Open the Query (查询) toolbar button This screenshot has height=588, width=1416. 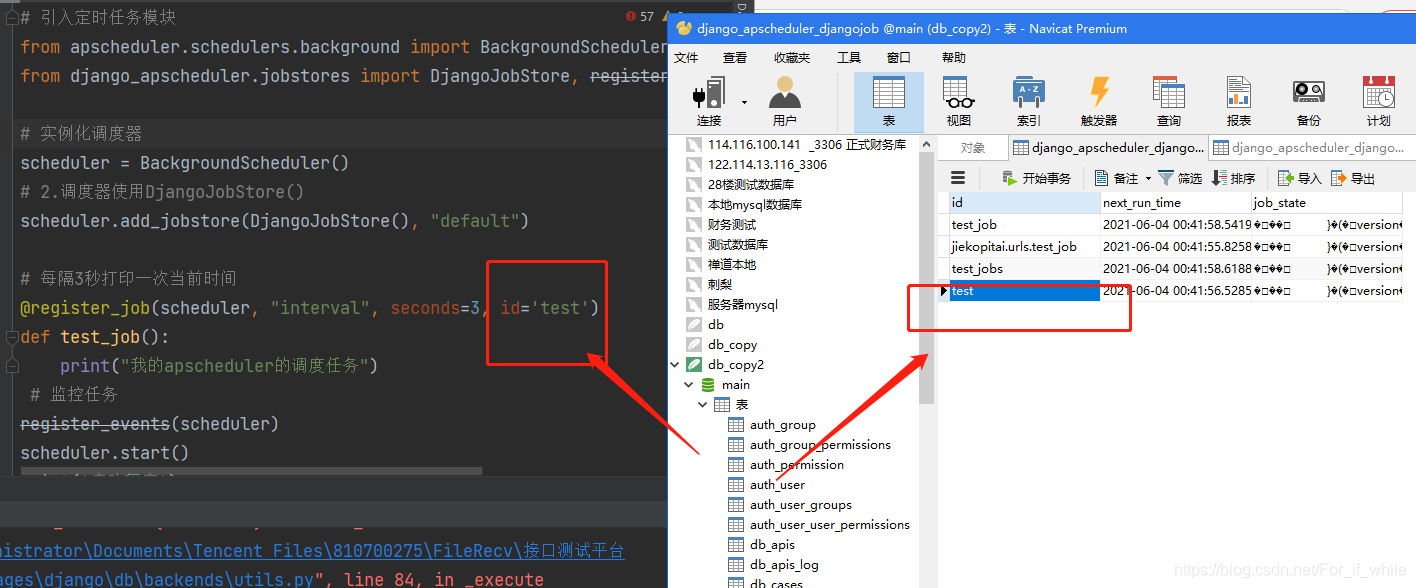1169,102
